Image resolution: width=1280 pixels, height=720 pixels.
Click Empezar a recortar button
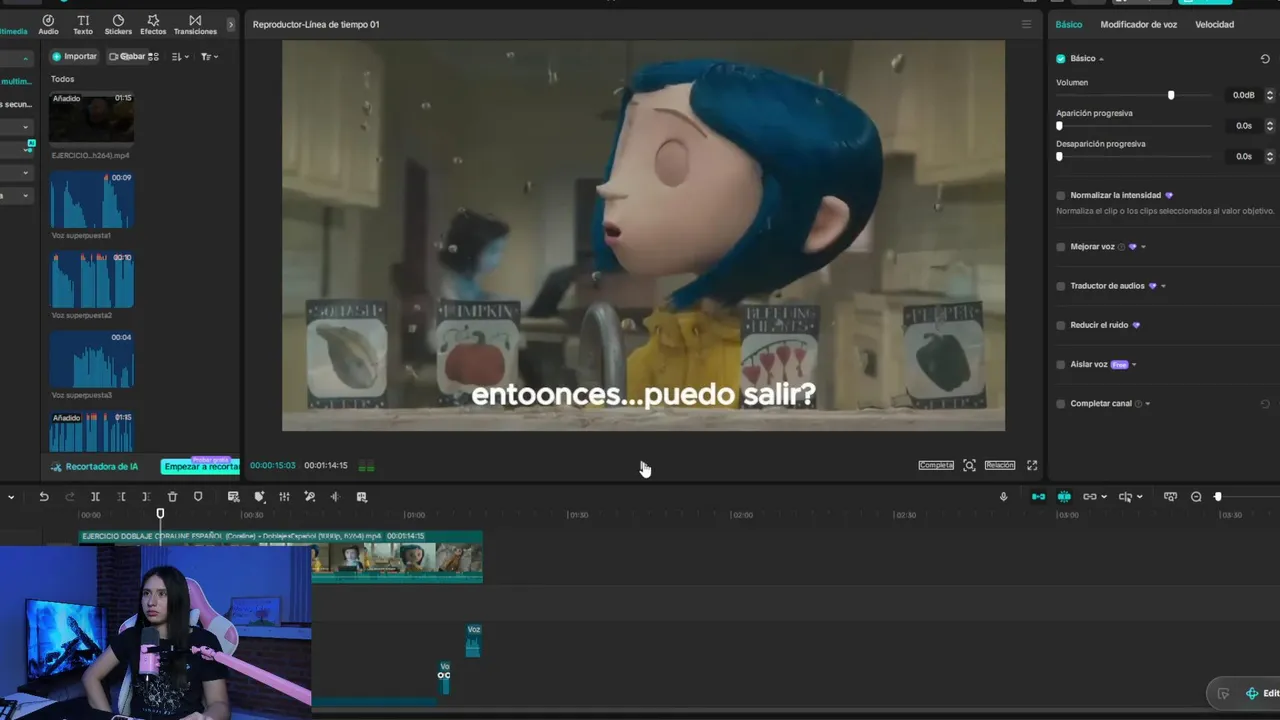[x=201, y=467]
